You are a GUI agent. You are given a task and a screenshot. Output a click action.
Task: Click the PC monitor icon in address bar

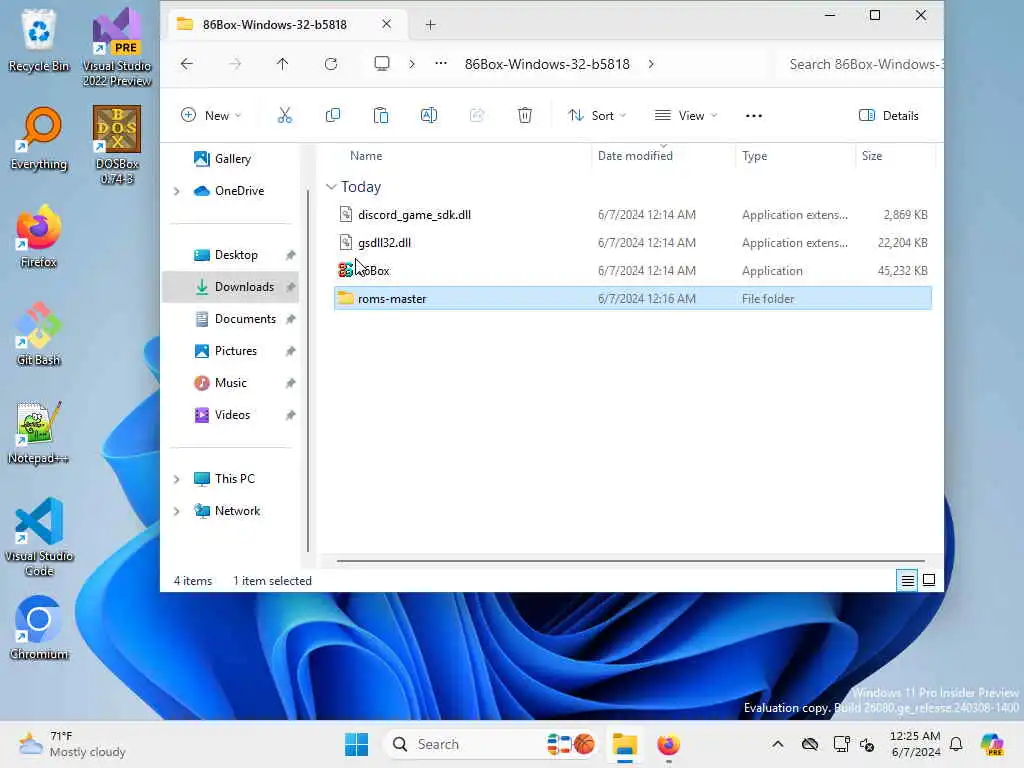pos(381,64)
